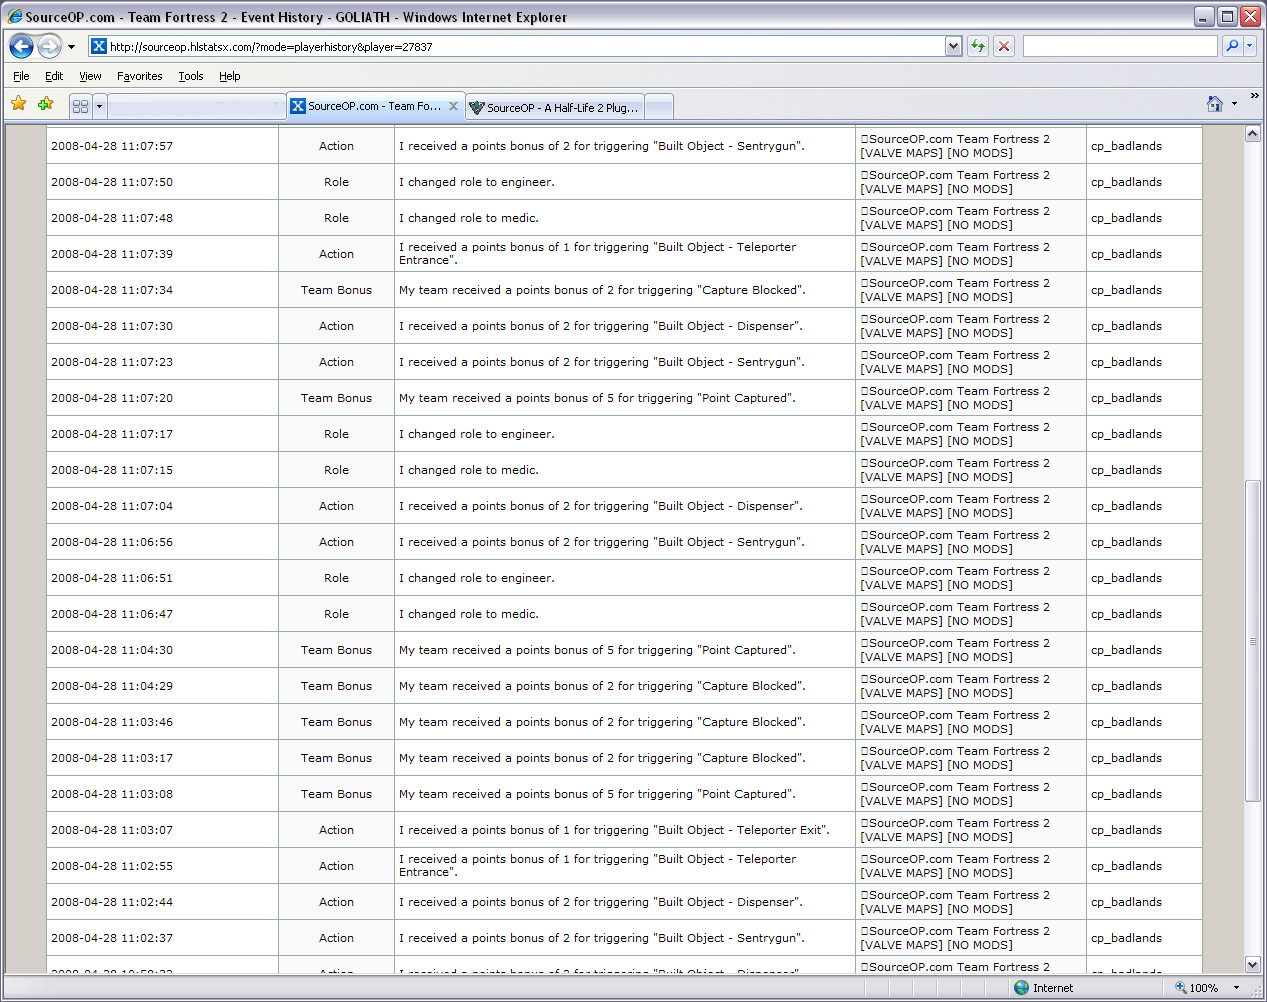Show more toolbar commands via the chevron
The width and height of the screenshot is (1267, 1002).
coord(1255,96)
